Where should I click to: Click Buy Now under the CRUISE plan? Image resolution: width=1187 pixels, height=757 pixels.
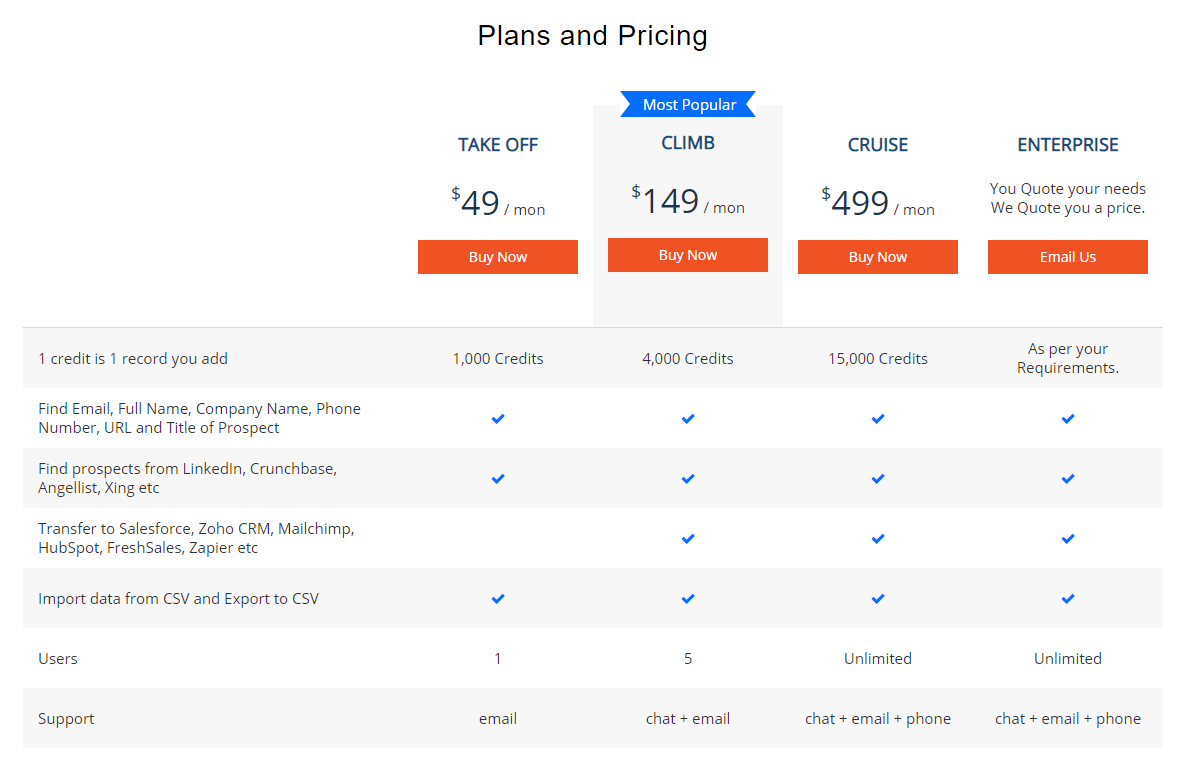[877, 257]
